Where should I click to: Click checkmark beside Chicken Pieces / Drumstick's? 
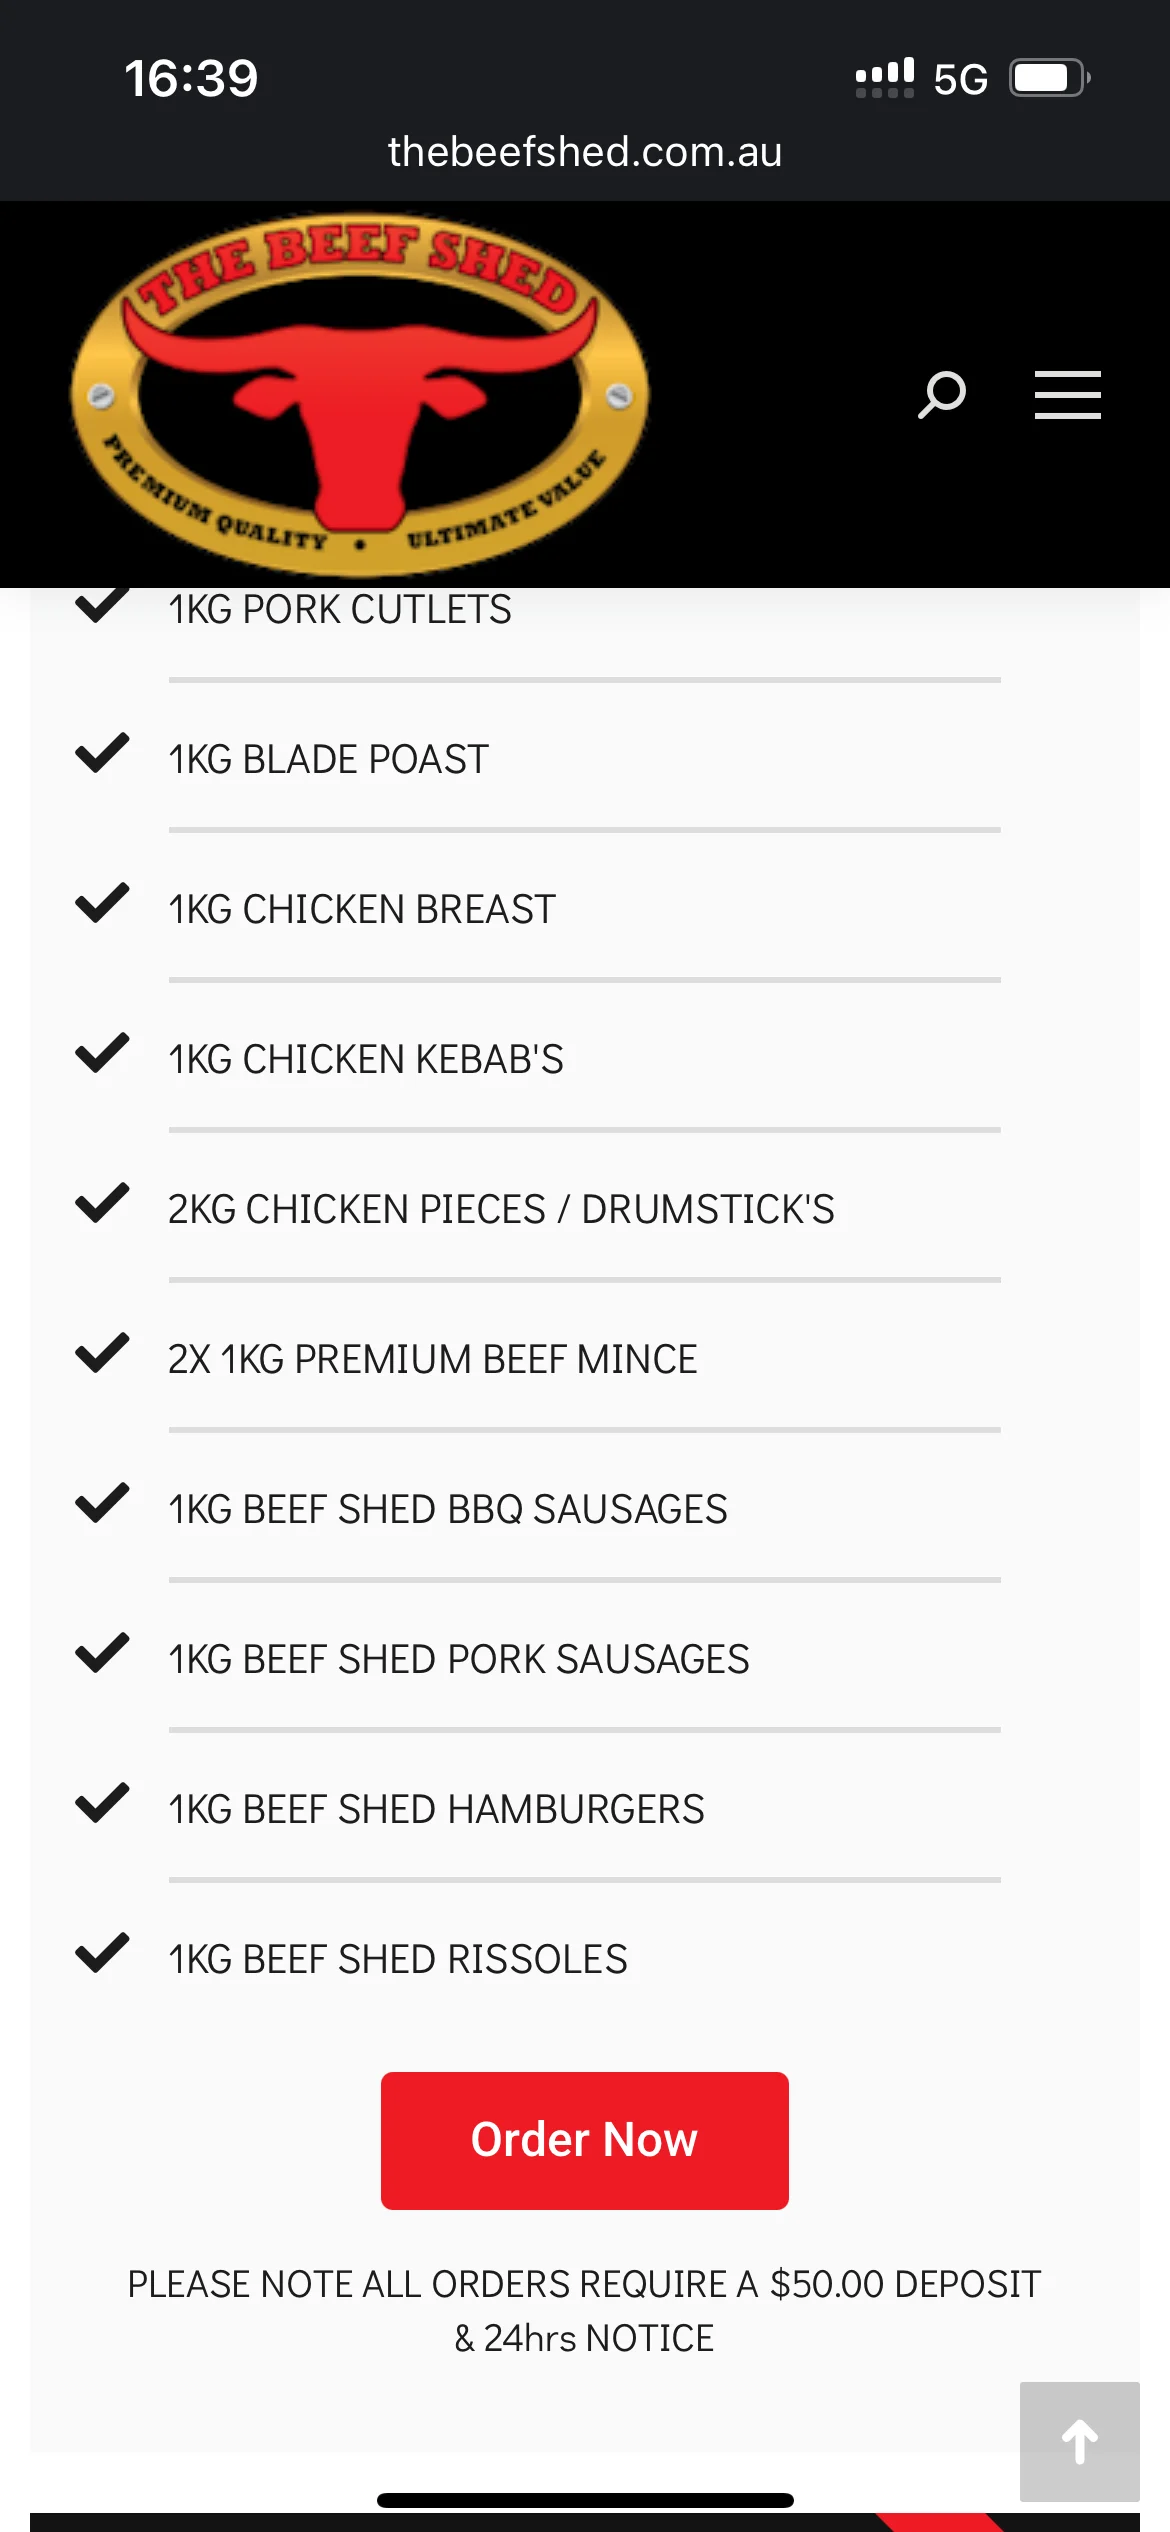pyautogui.click(x=102, y=1204)
